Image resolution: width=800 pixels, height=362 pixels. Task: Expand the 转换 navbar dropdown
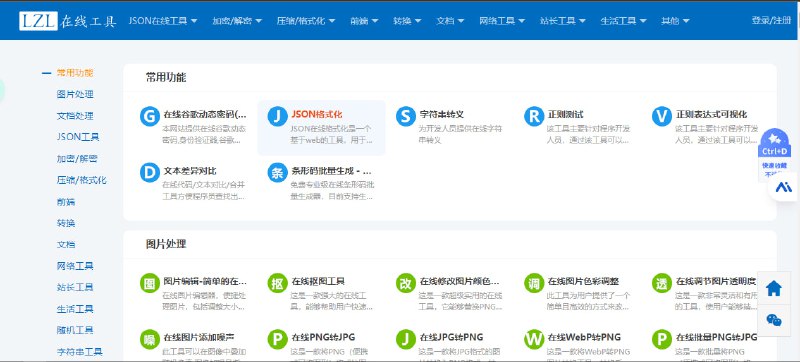(x=407, y=21)
